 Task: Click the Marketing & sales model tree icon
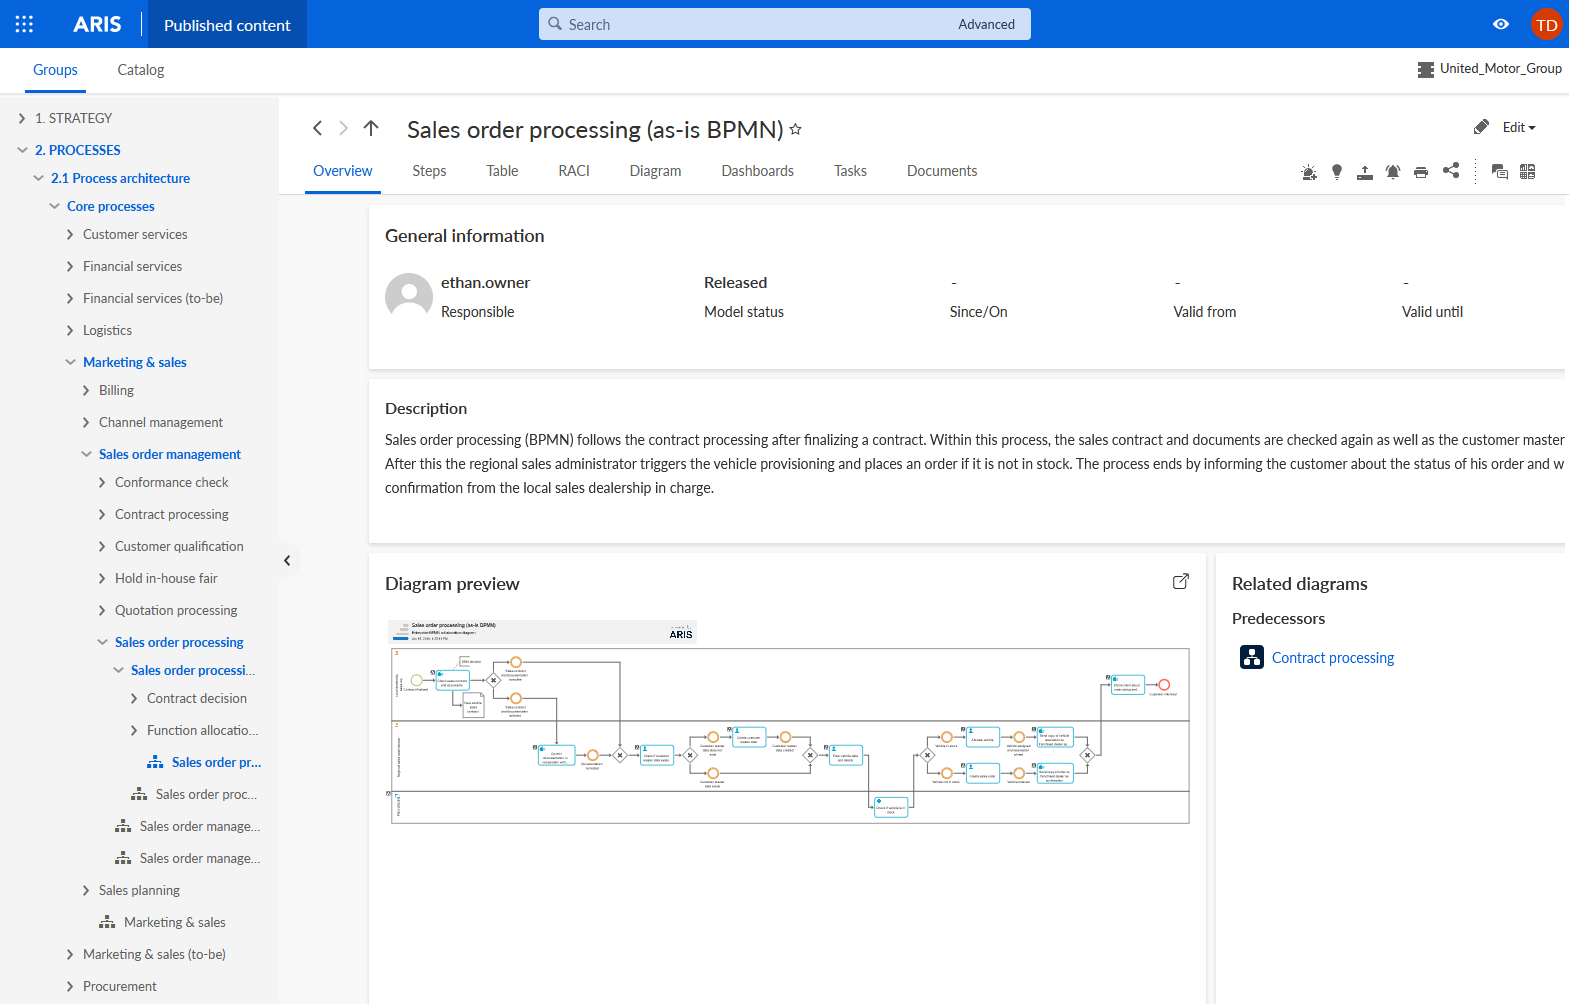pyautogui.click(x=107, y=922)
